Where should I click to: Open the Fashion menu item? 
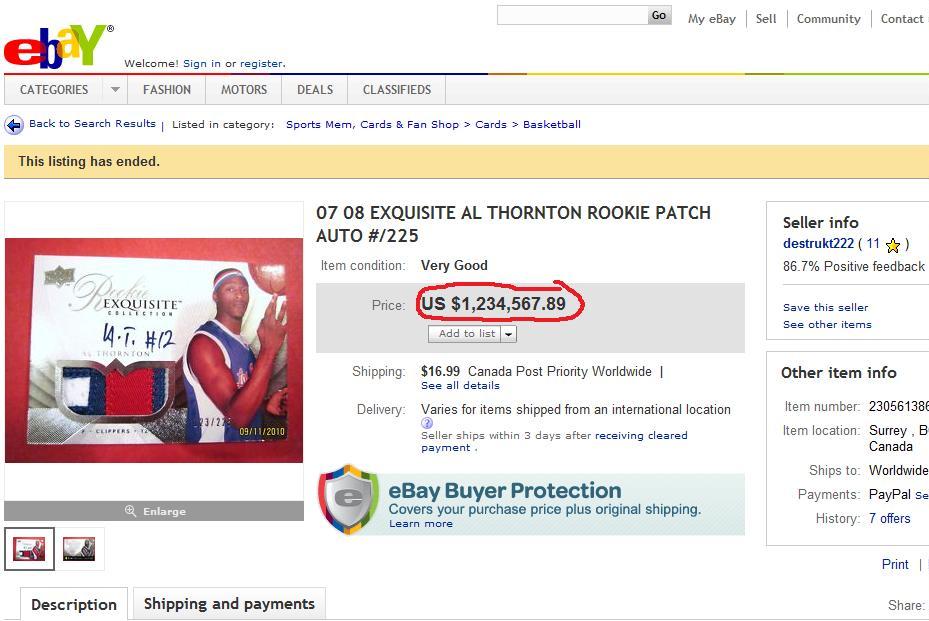click(x=167, y=89)
